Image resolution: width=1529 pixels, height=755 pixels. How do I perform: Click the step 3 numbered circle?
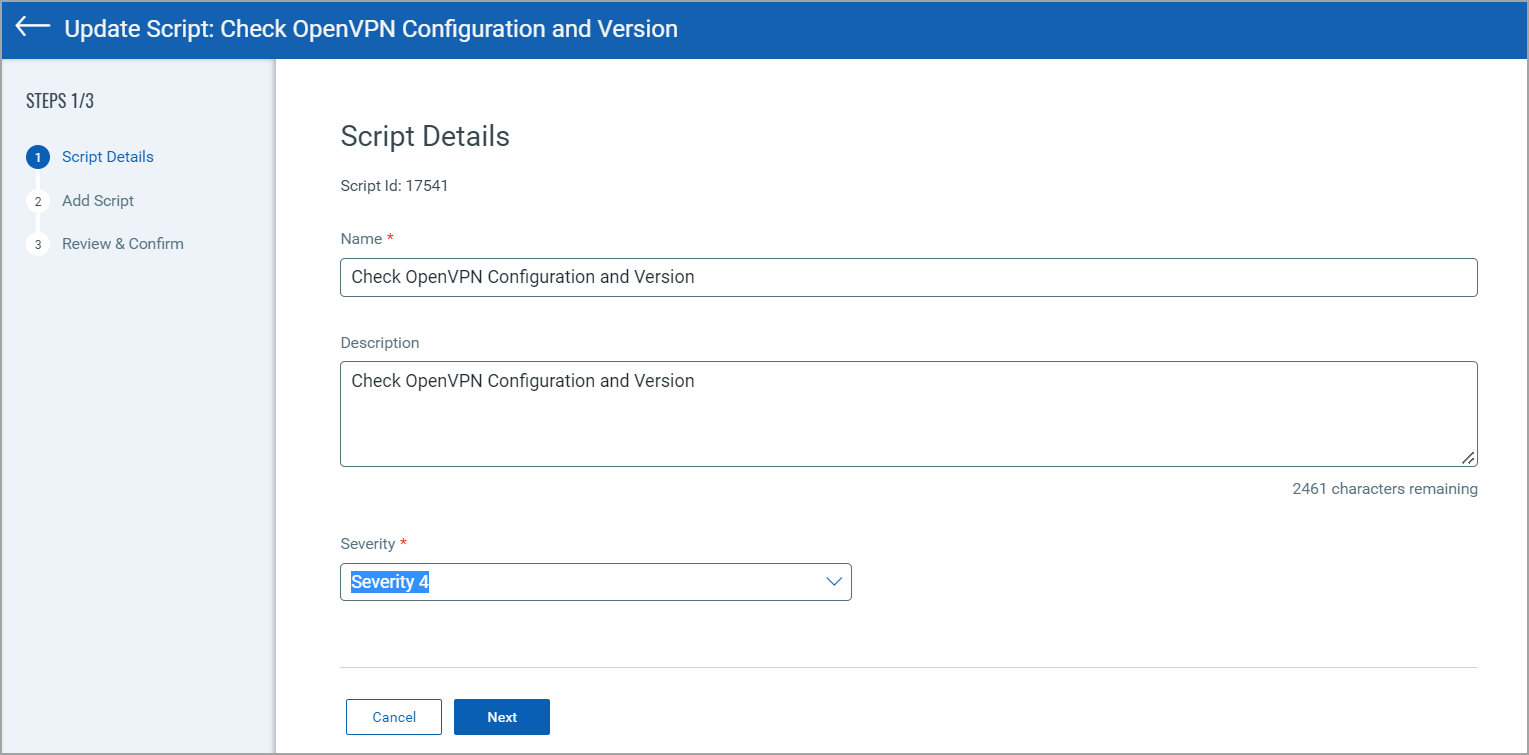(x=38, y=244)
